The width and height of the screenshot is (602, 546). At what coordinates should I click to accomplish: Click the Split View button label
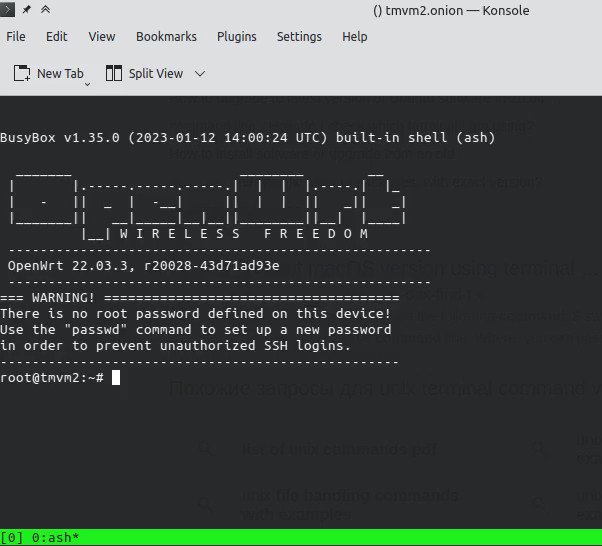coord(156,73)
